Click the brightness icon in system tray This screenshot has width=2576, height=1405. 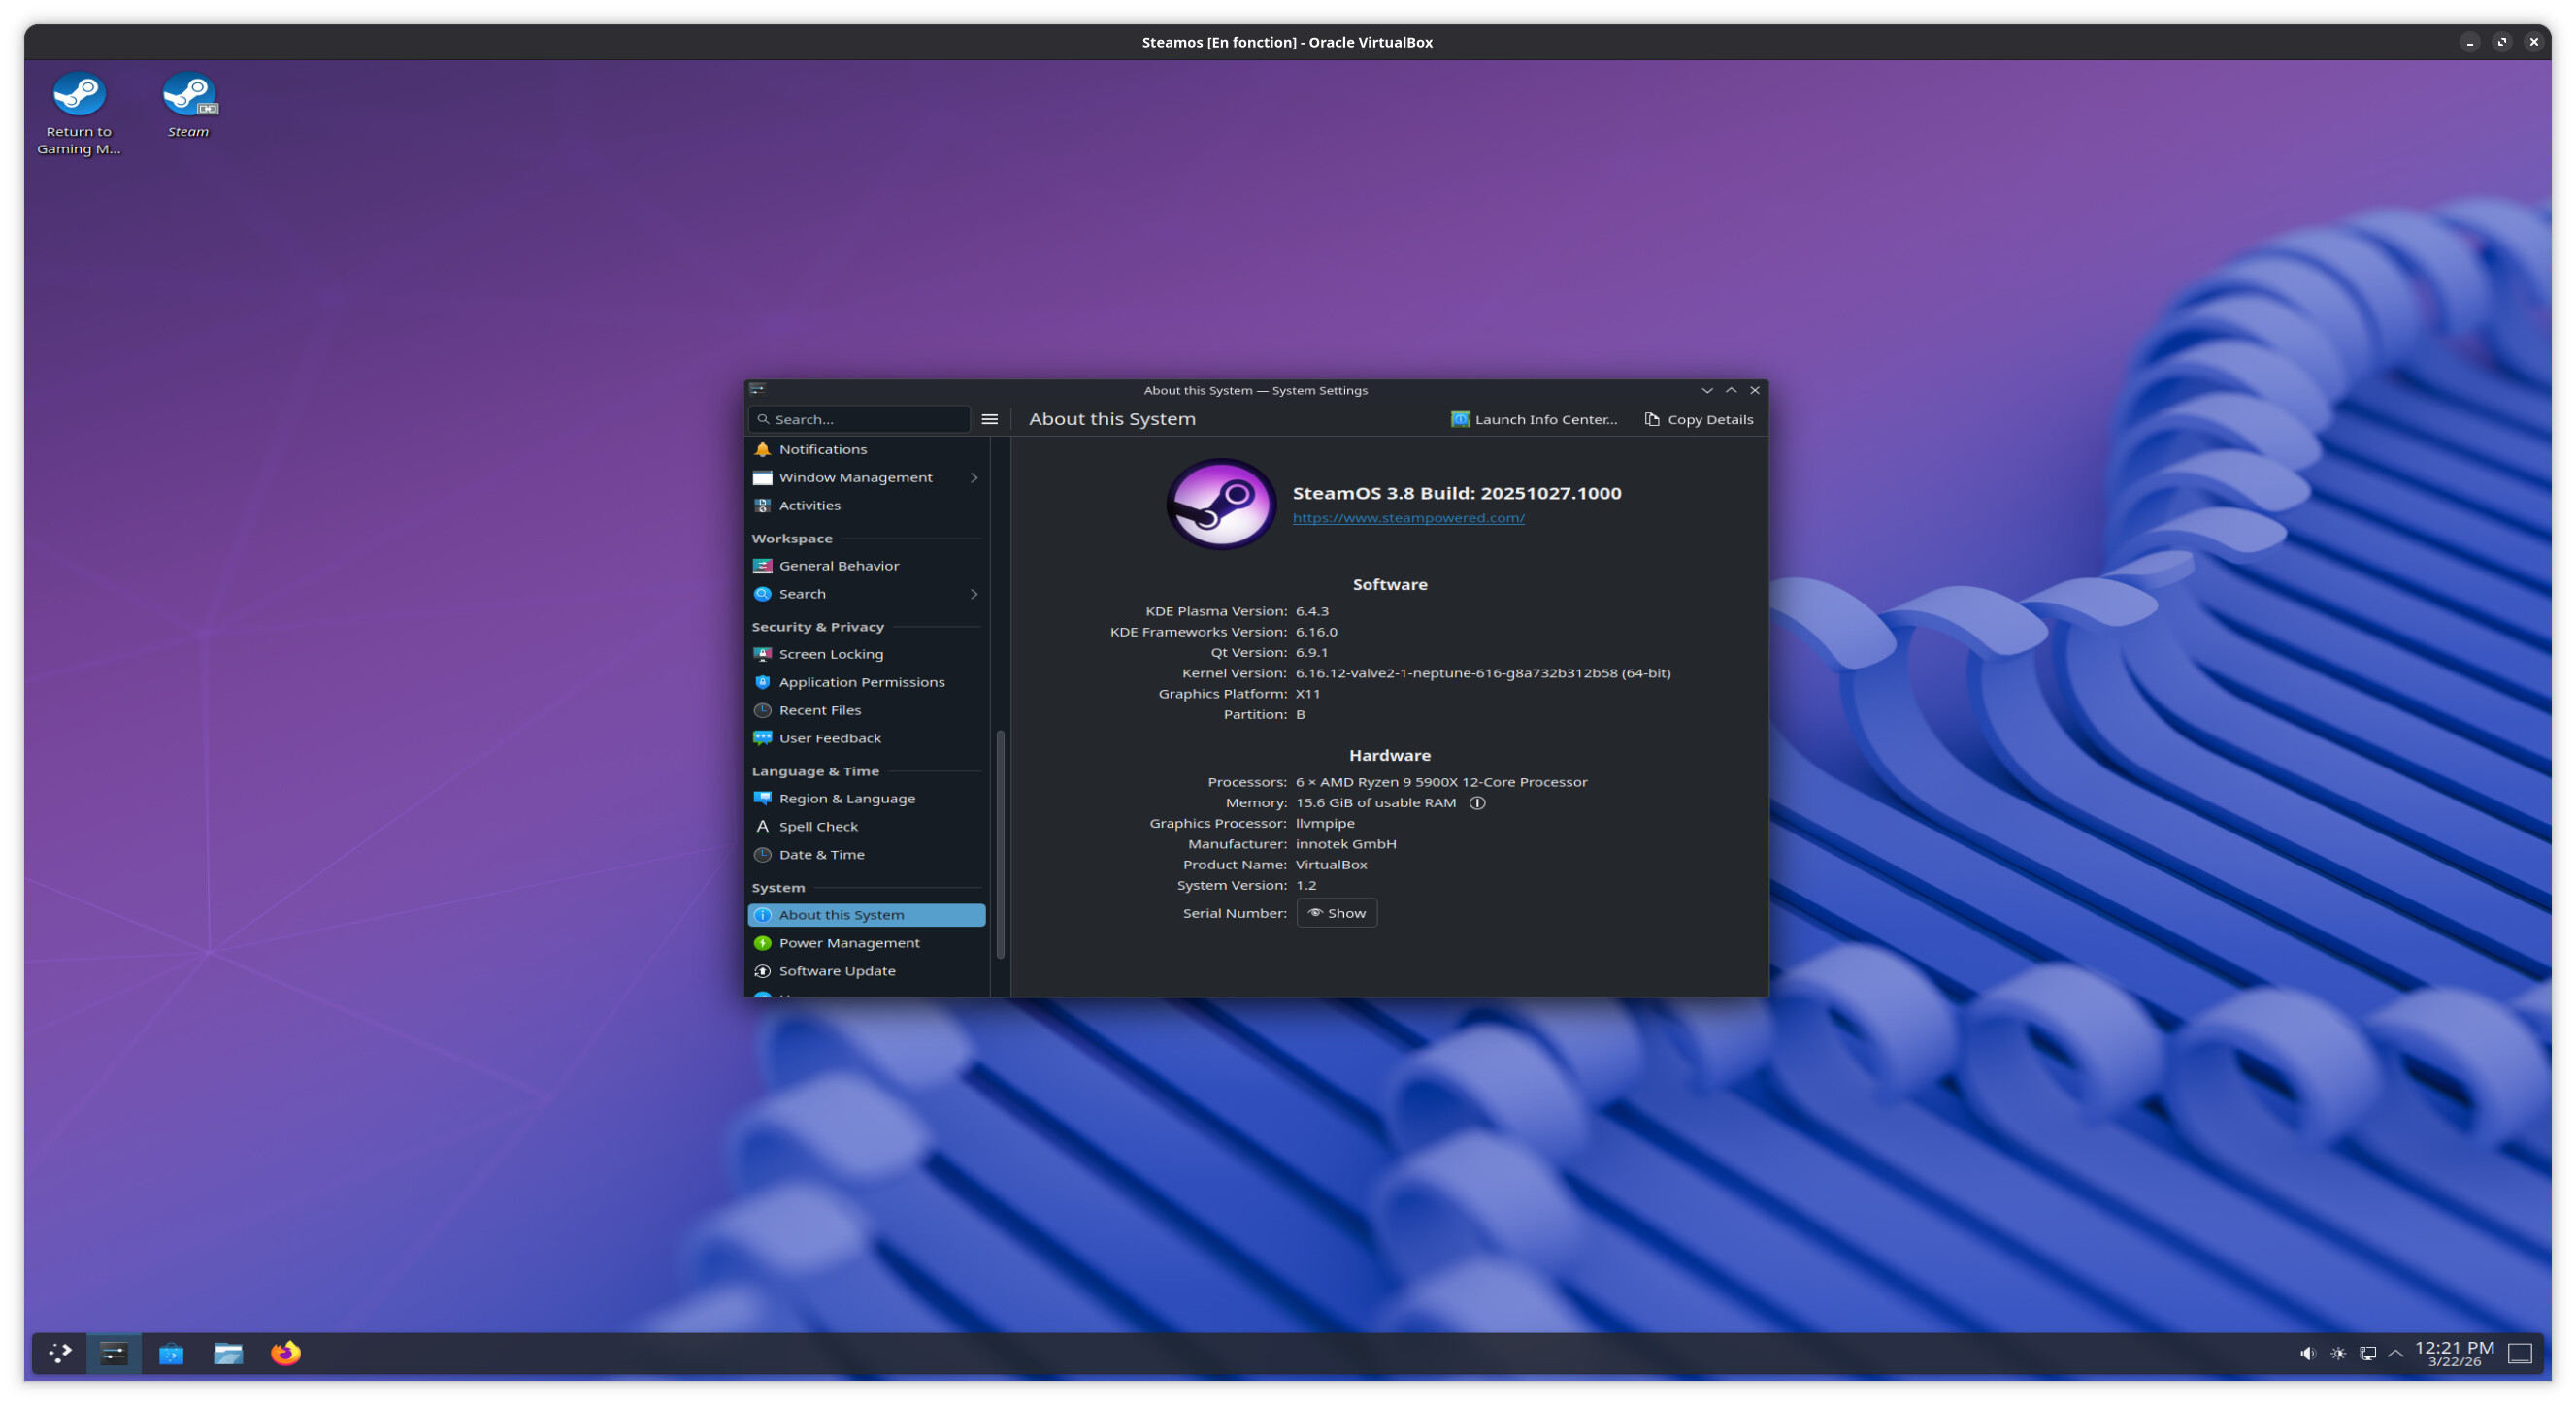point(2338,1353)
